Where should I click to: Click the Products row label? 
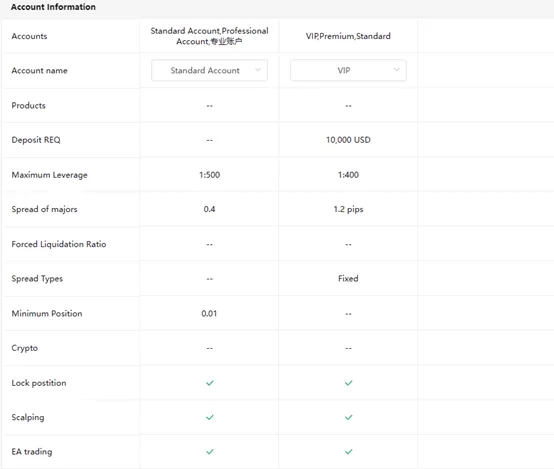29,105
